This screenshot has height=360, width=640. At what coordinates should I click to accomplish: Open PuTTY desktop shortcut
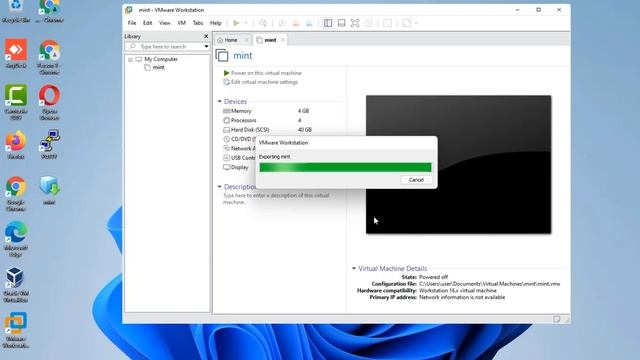pyautogui.click(x=49, y=145)
